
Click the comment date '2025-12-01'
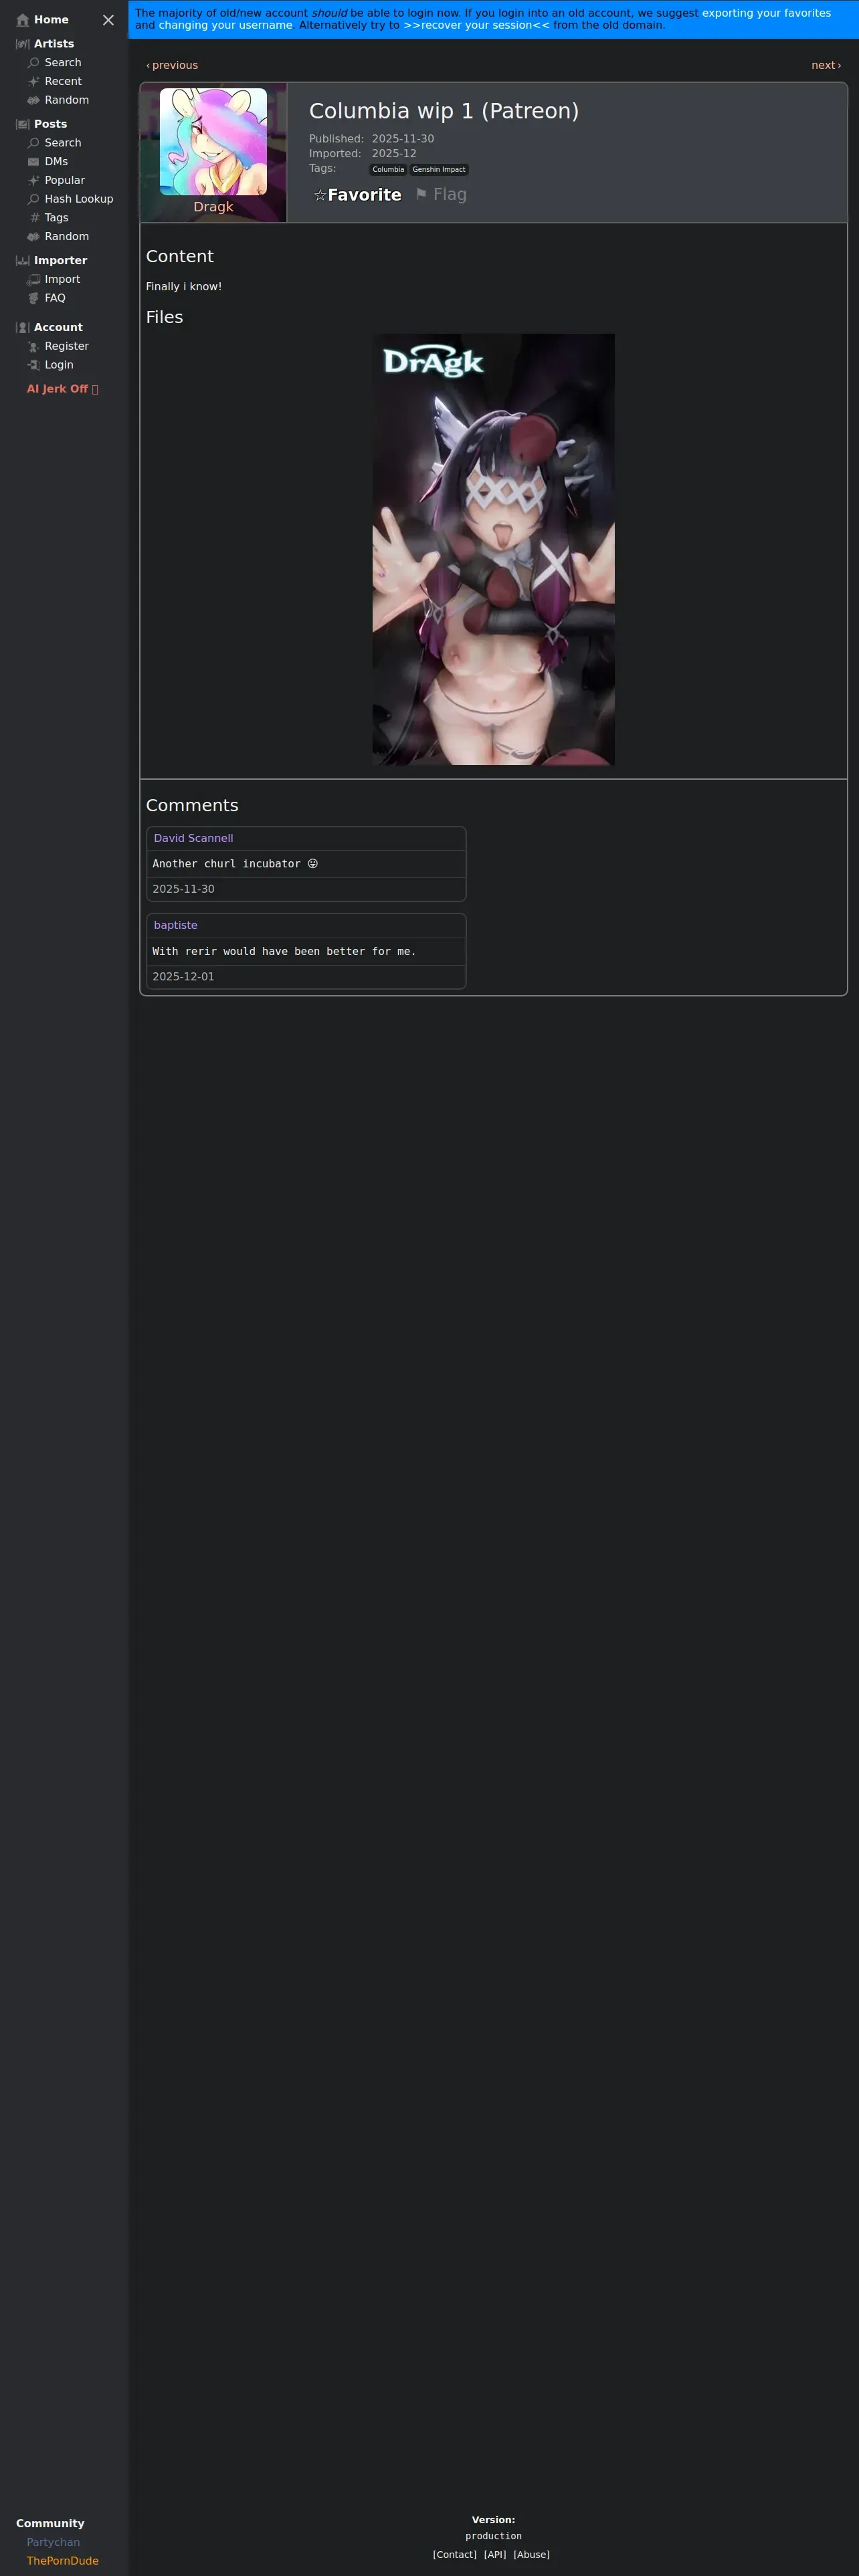[183, 977]
